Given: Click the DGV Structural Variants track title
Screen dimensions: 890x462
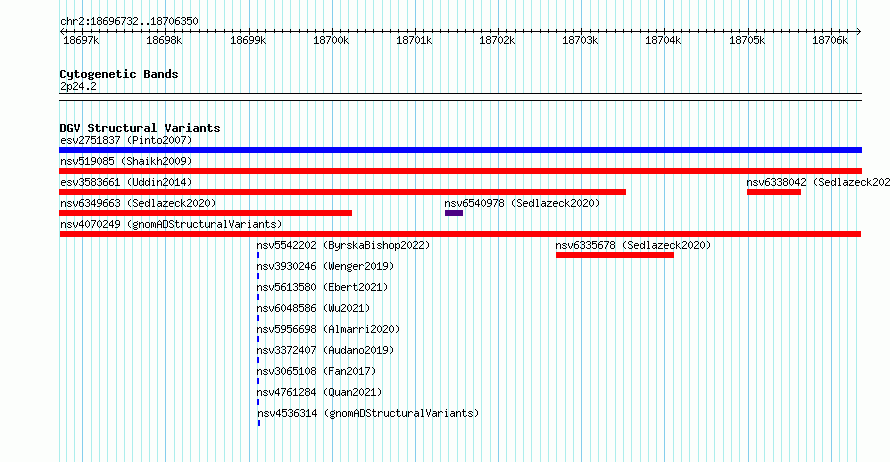Looking at the screenshot, I should pyautogui.click(x=140, y=128).
